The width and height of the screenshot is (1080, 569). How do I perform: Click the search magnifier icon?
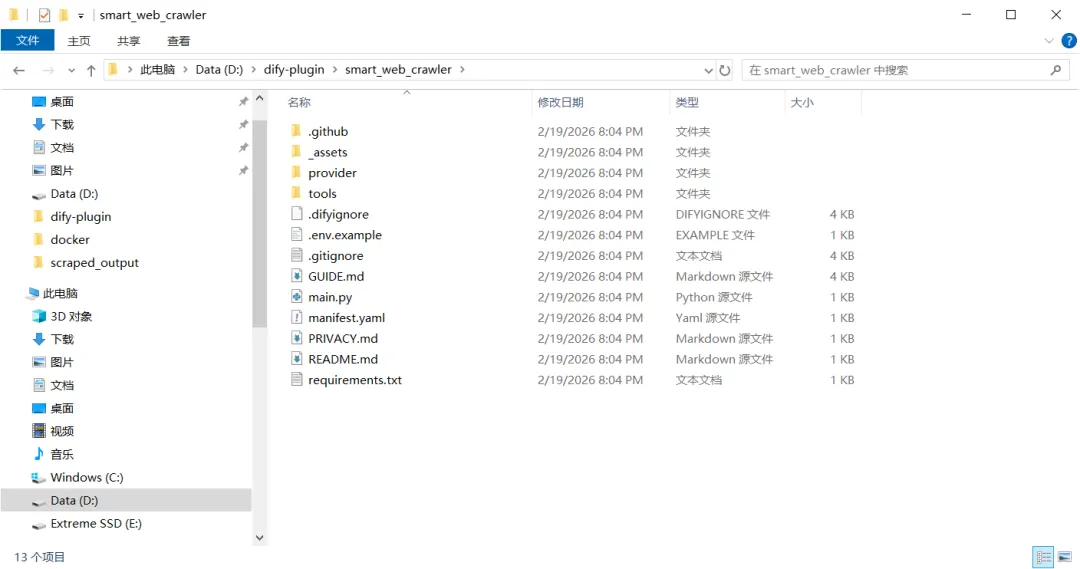coord(1055,70)
